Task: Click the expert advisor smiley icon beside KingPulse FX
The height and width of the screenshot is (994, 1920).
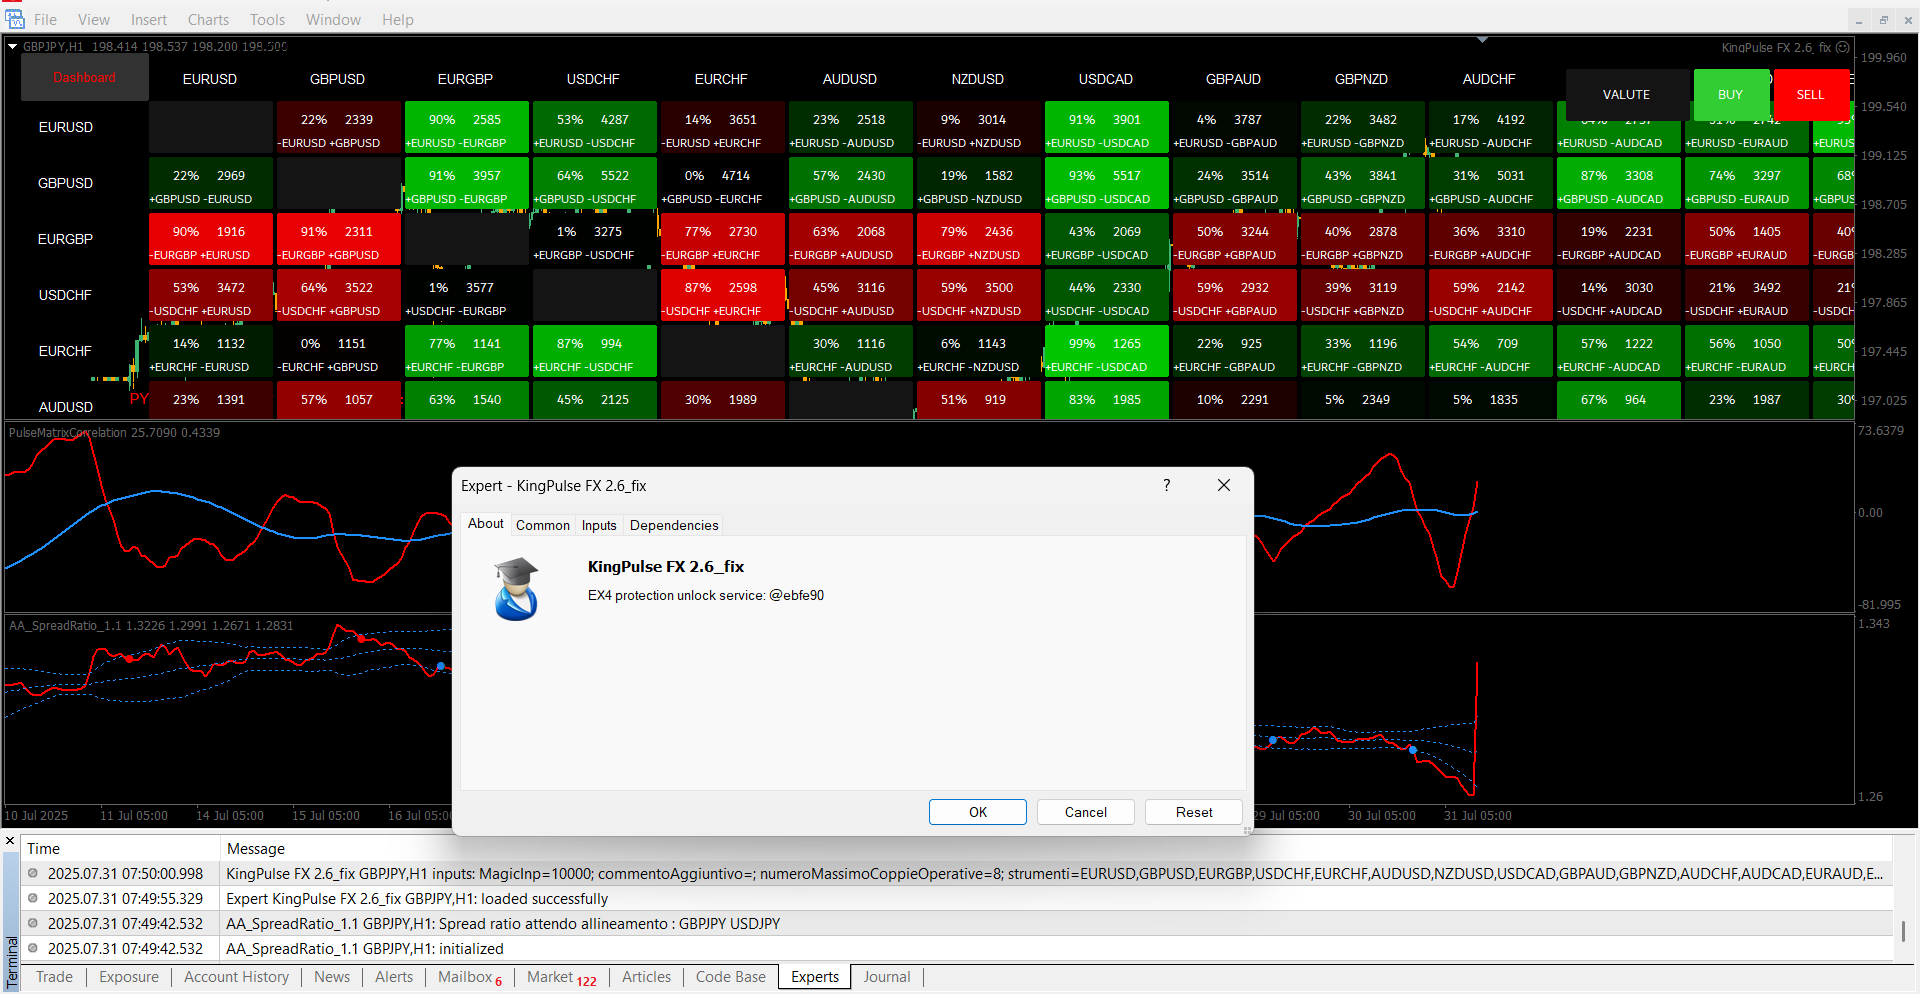Action: [x=1843, y=47]
